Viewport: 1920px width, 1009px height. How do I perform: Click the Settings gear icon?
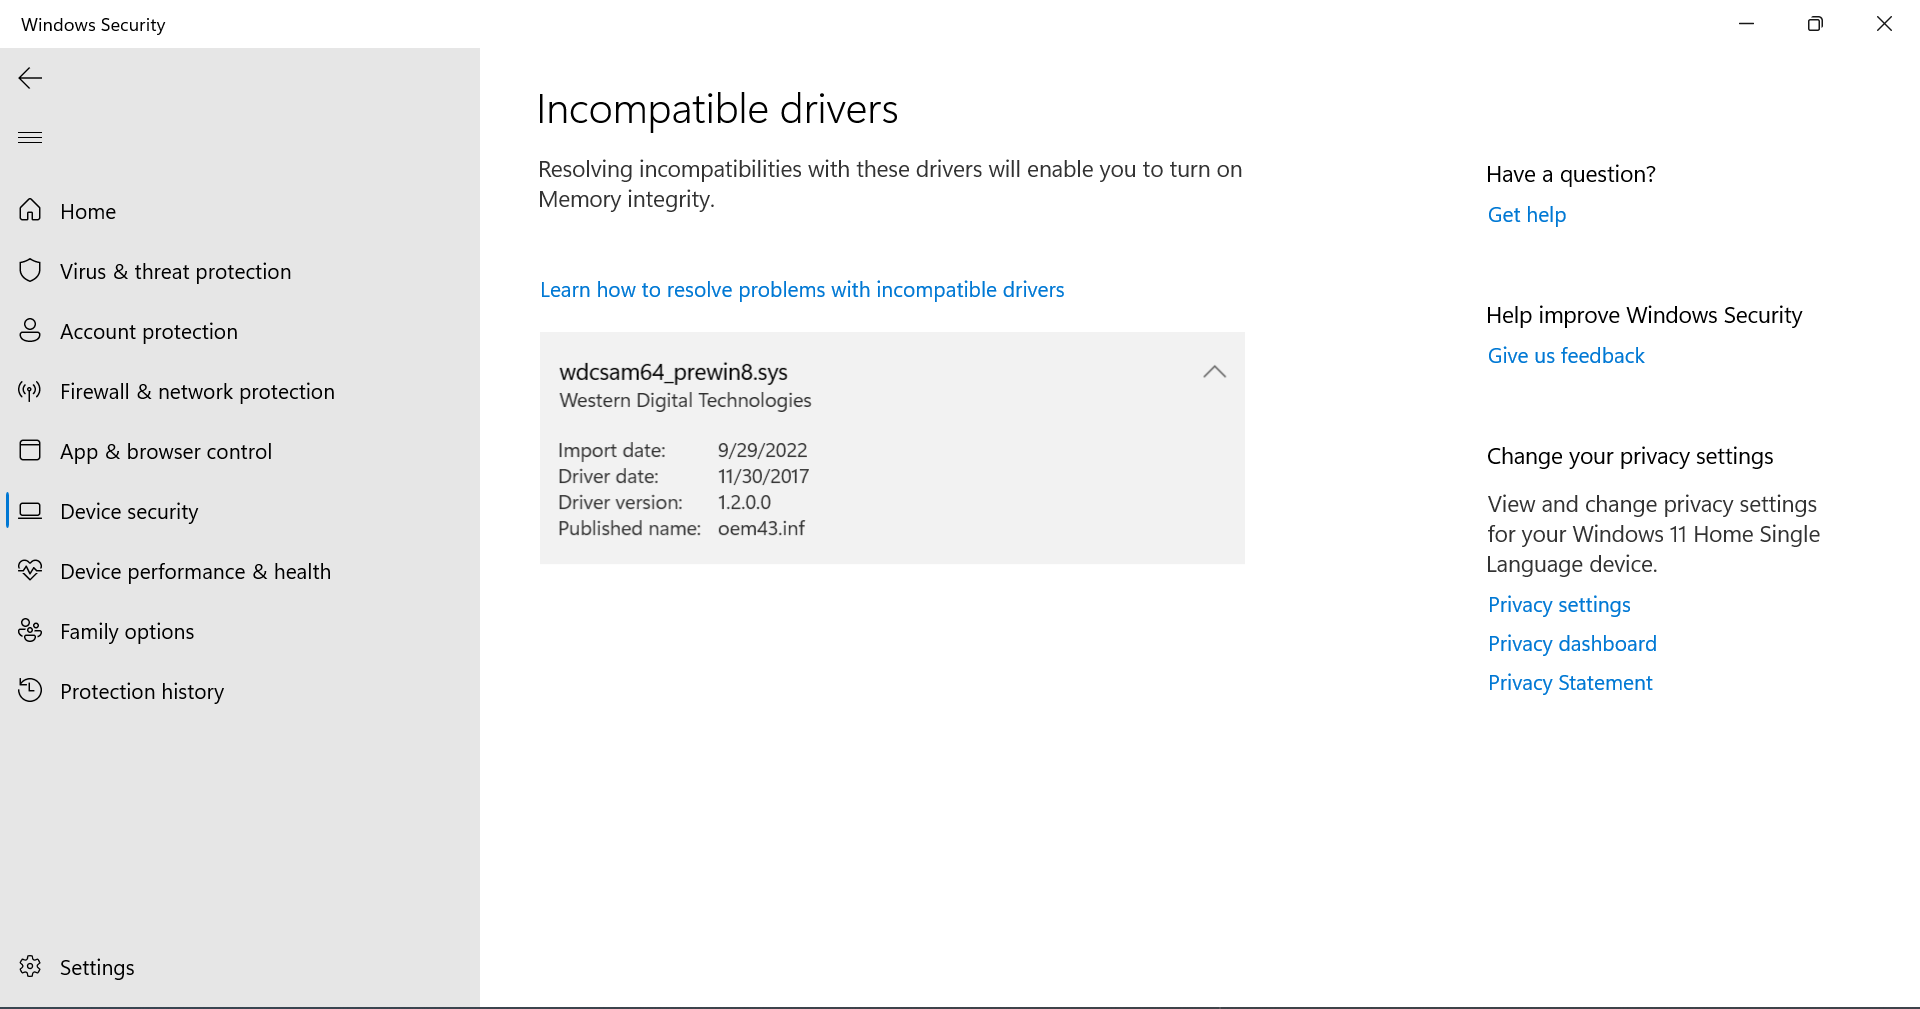click(x=29, y=966)
